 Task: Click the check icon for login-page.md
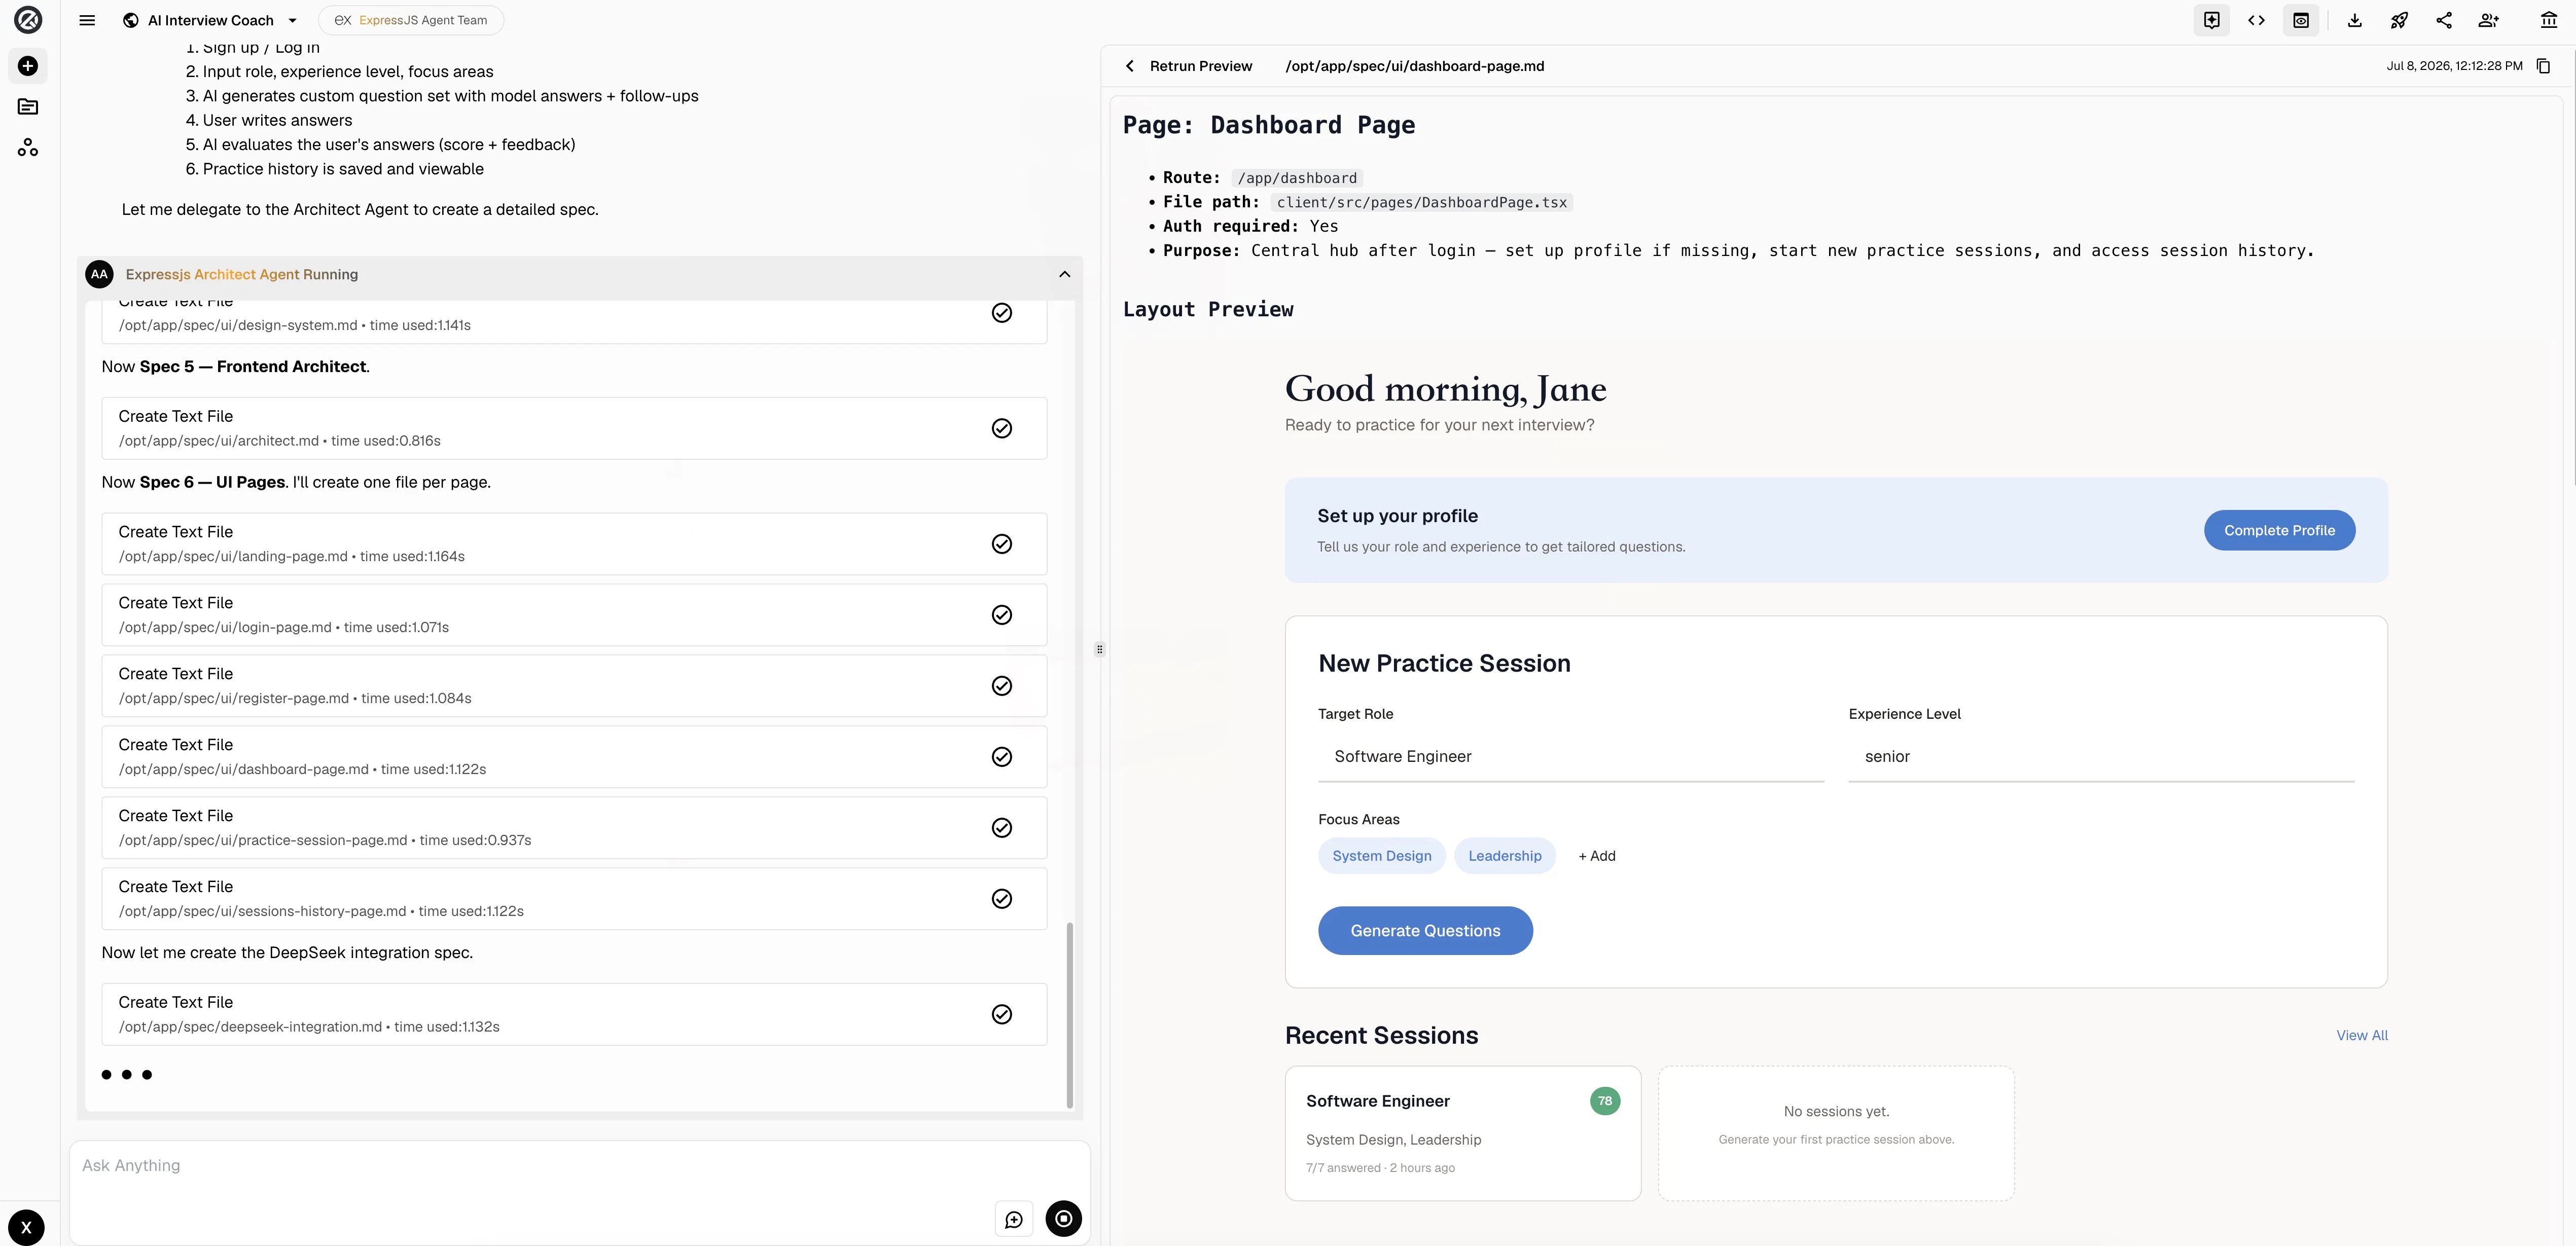coord(1001,615)
